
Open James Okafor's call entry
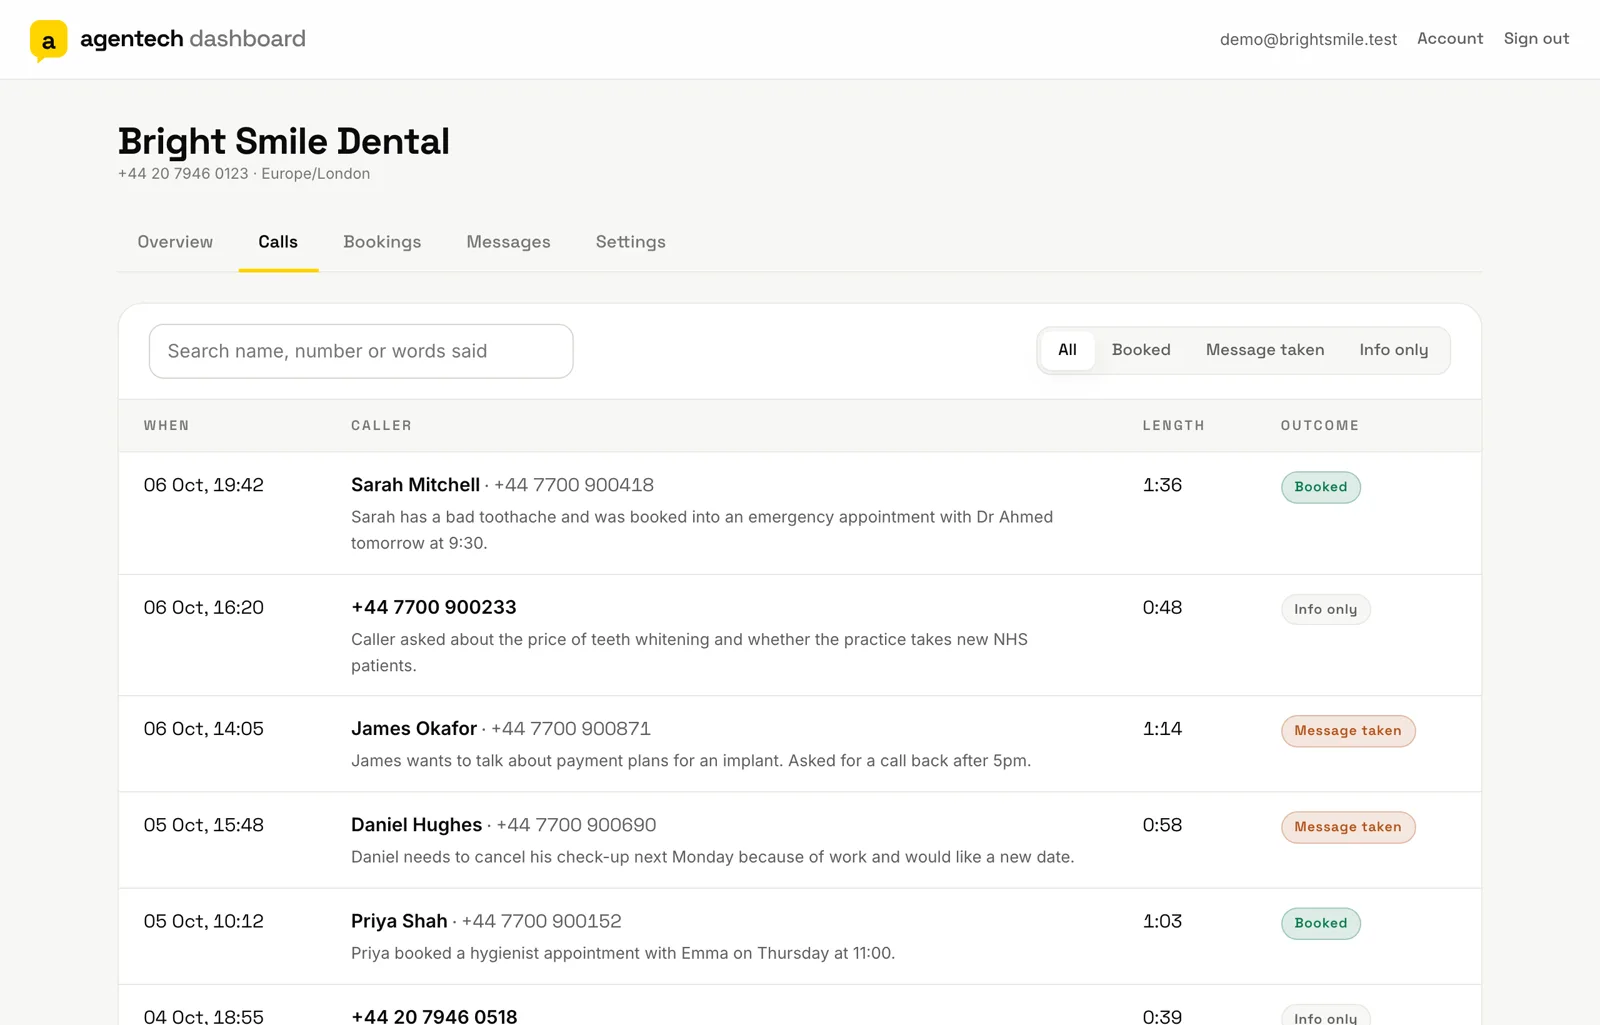coord(800,744)
